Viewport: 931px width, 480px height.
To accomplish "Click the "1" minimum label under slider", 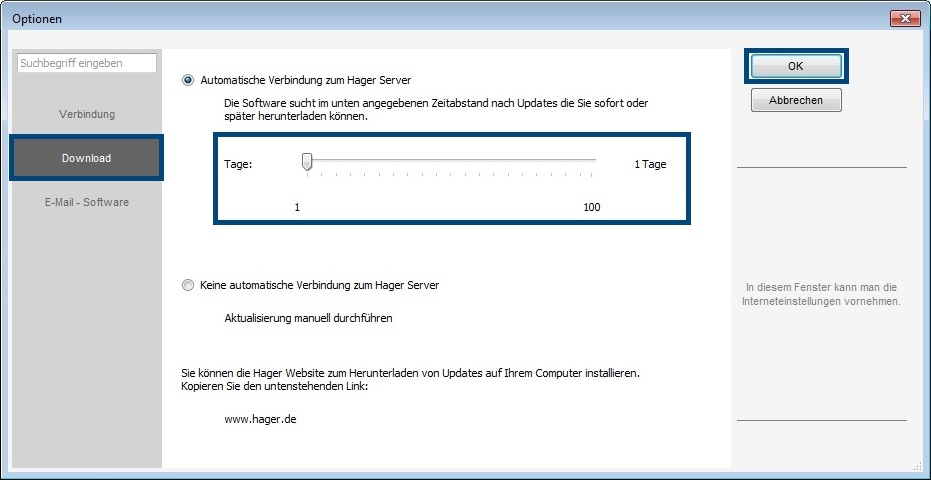I will (297, 207).
